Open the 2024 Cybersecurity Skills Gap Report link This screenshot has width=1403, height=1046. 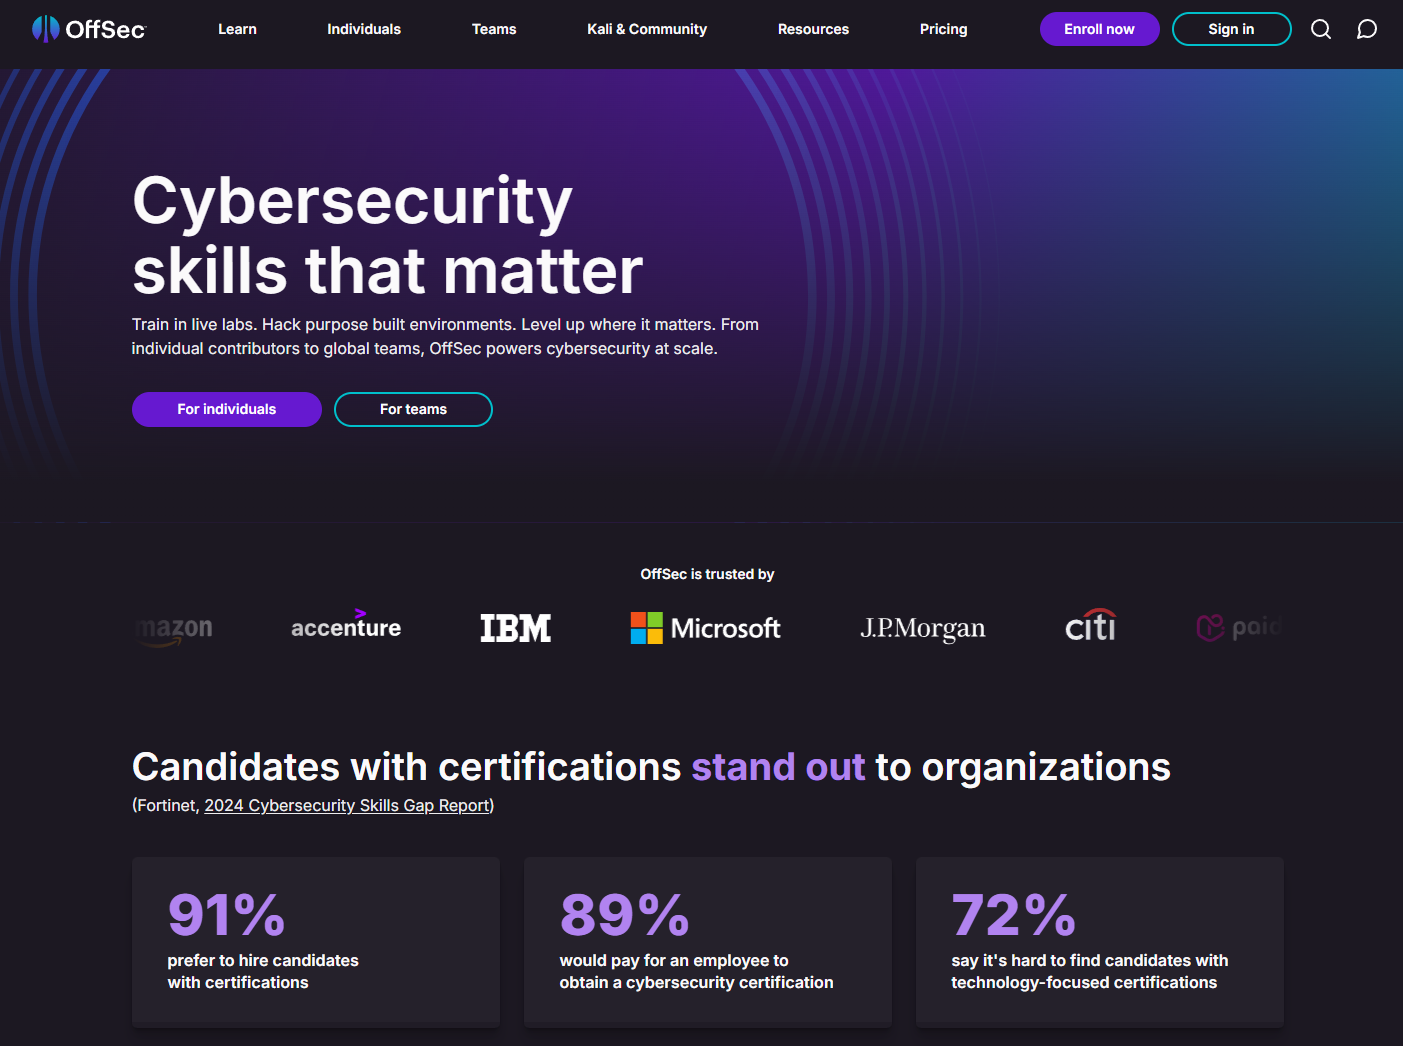click(x=347, y=805)
